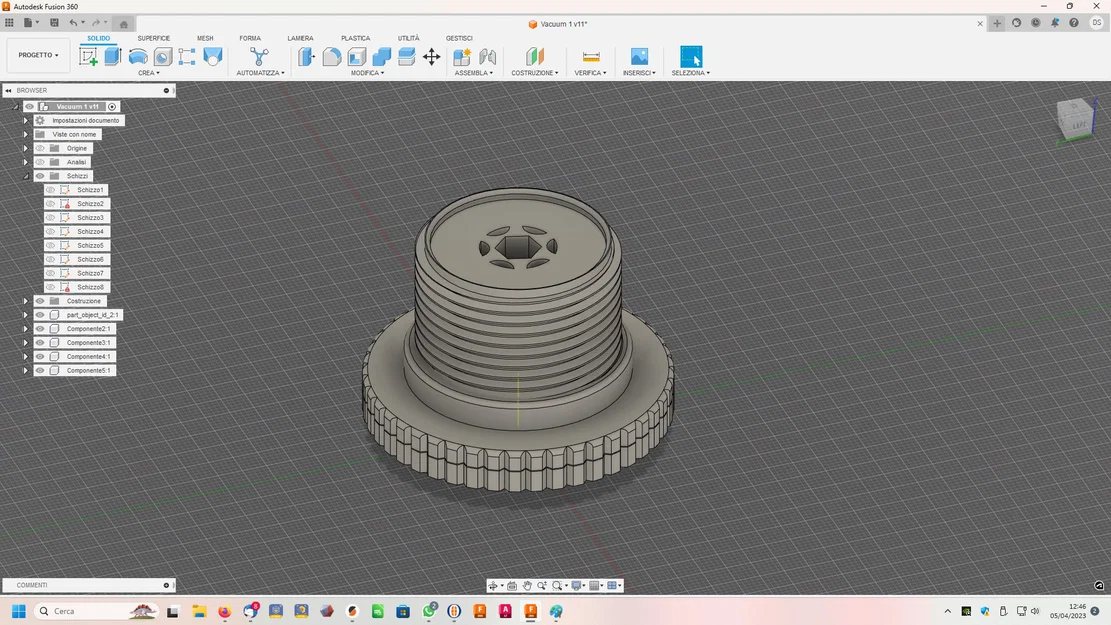The width and height of the screenshot is (1111, 625).
Task: Click the Pan hand icon in navigation bar
Action: (x=527, y=585)
